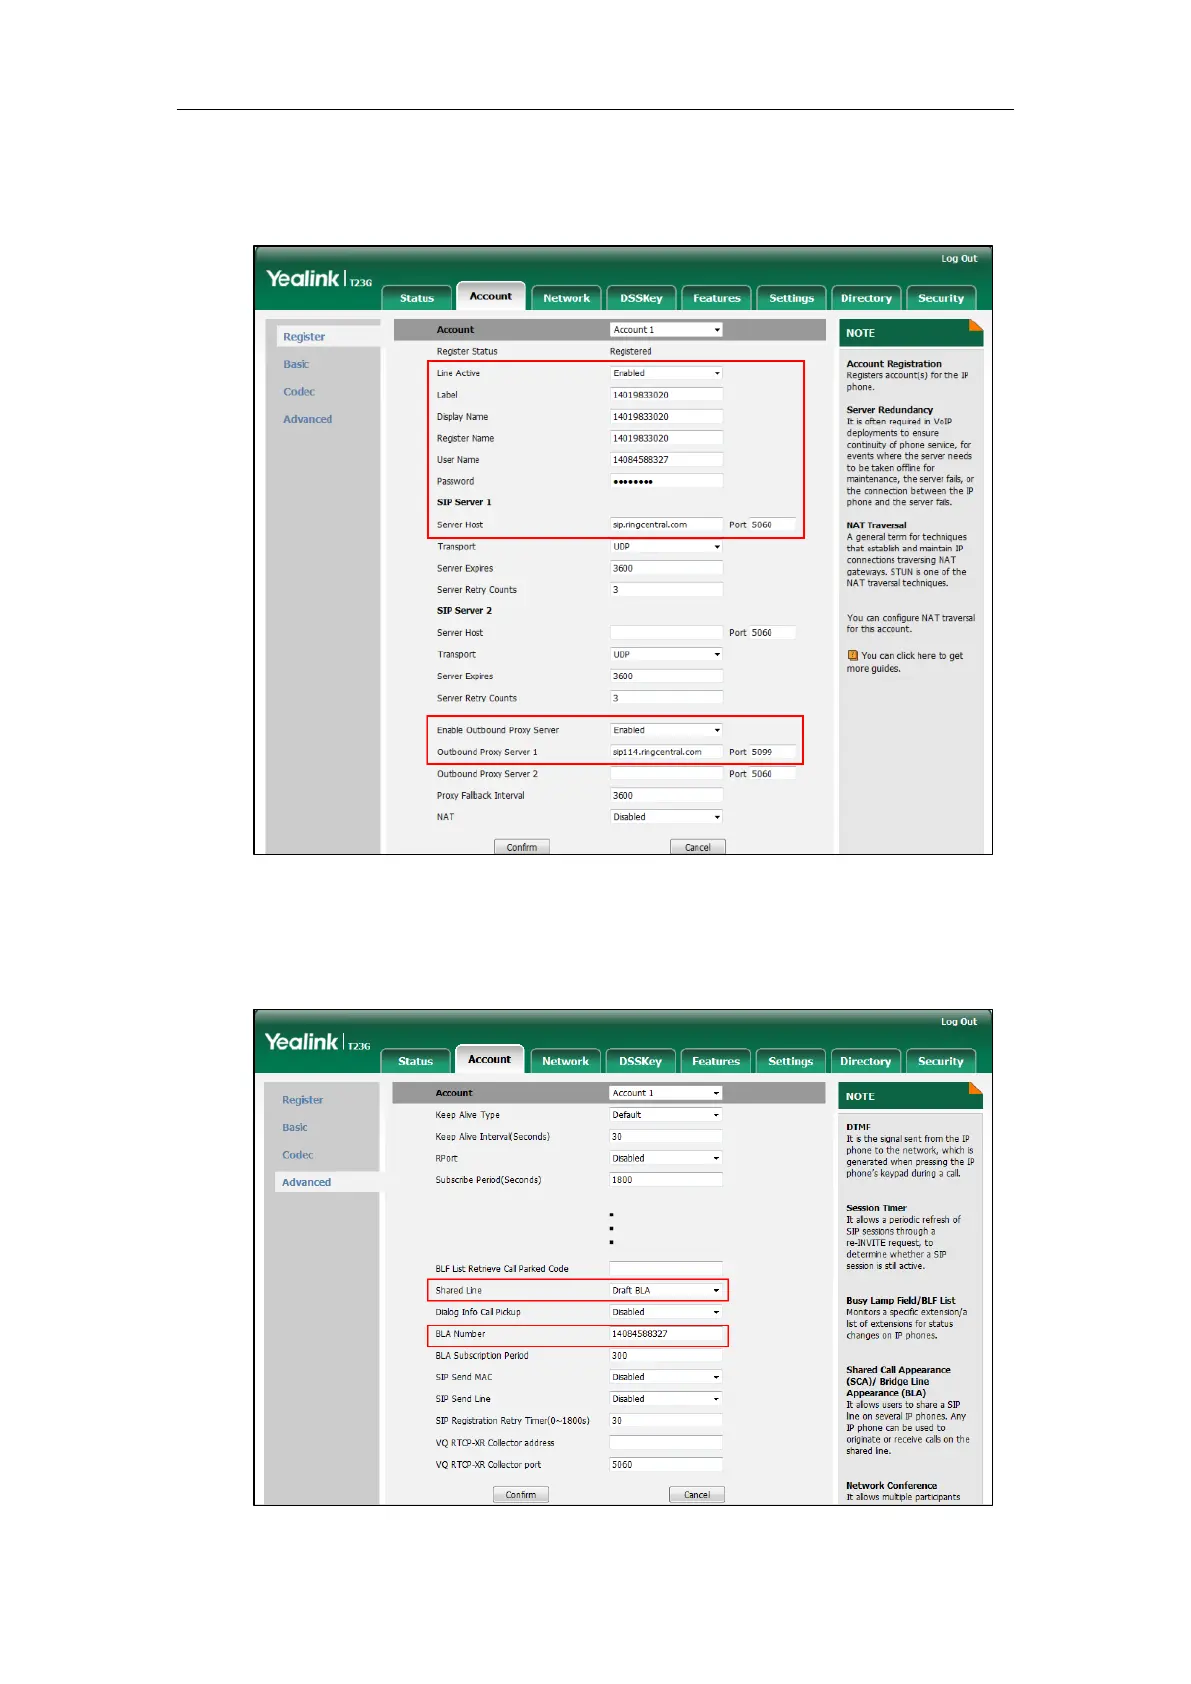
Task: Open the RPort dropdown
Action: click(x=665, y=1158)
